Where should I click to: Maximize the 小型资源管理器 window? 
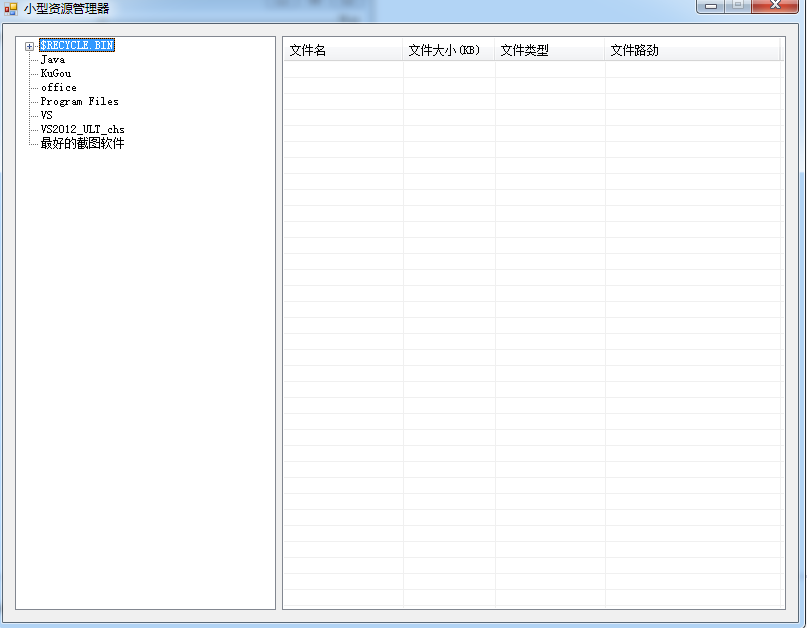738,6
